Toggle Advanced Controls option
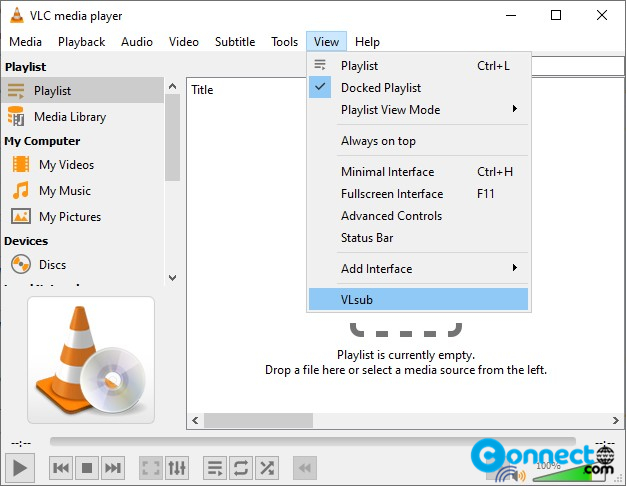The width and height of the screenshot is (626, 486). [x=418, y=216]
